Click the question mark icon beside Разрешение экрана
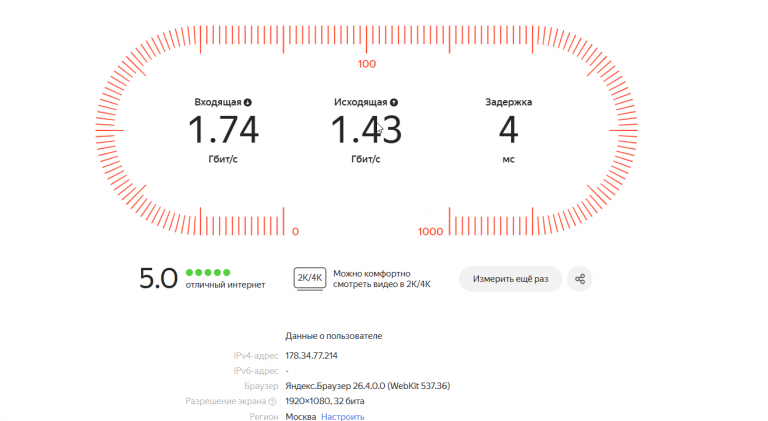This screenshot has width=768, height=421. (272, 401)
